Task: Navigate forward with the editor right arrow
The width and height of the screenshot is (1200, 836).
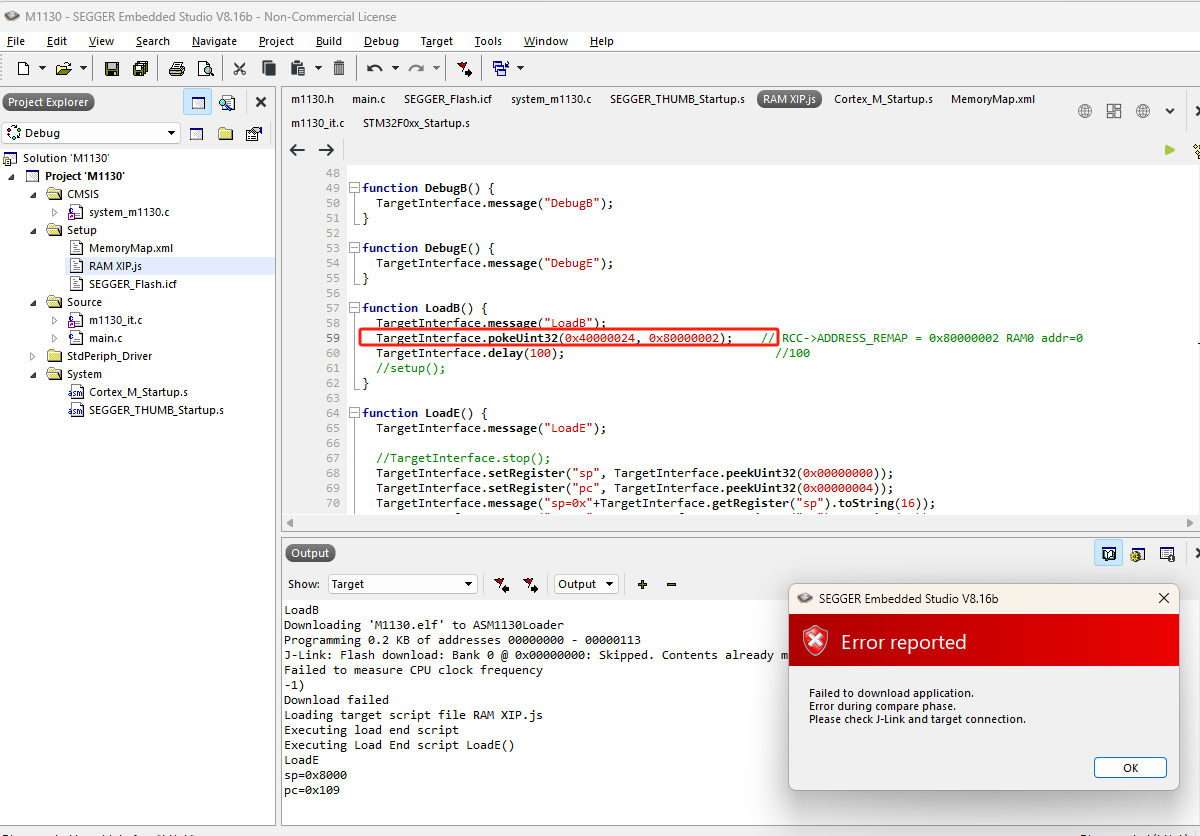Action: tap(326, 150)
